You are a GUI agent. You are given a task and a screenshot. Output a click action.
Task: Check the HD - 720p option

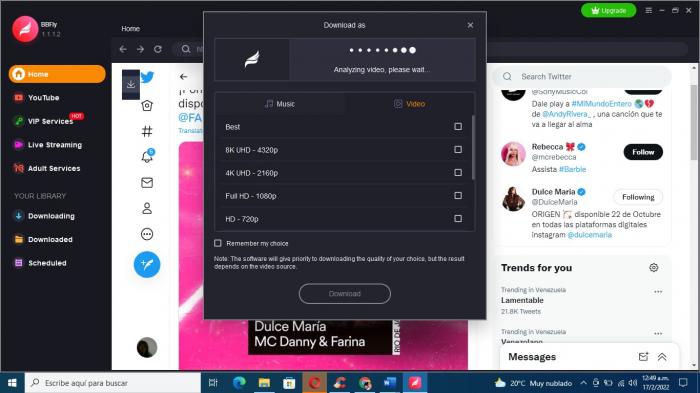458,218
